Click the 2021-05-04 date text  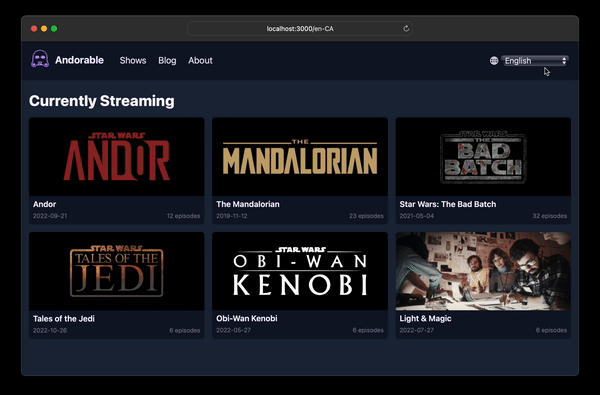(417, 216)
